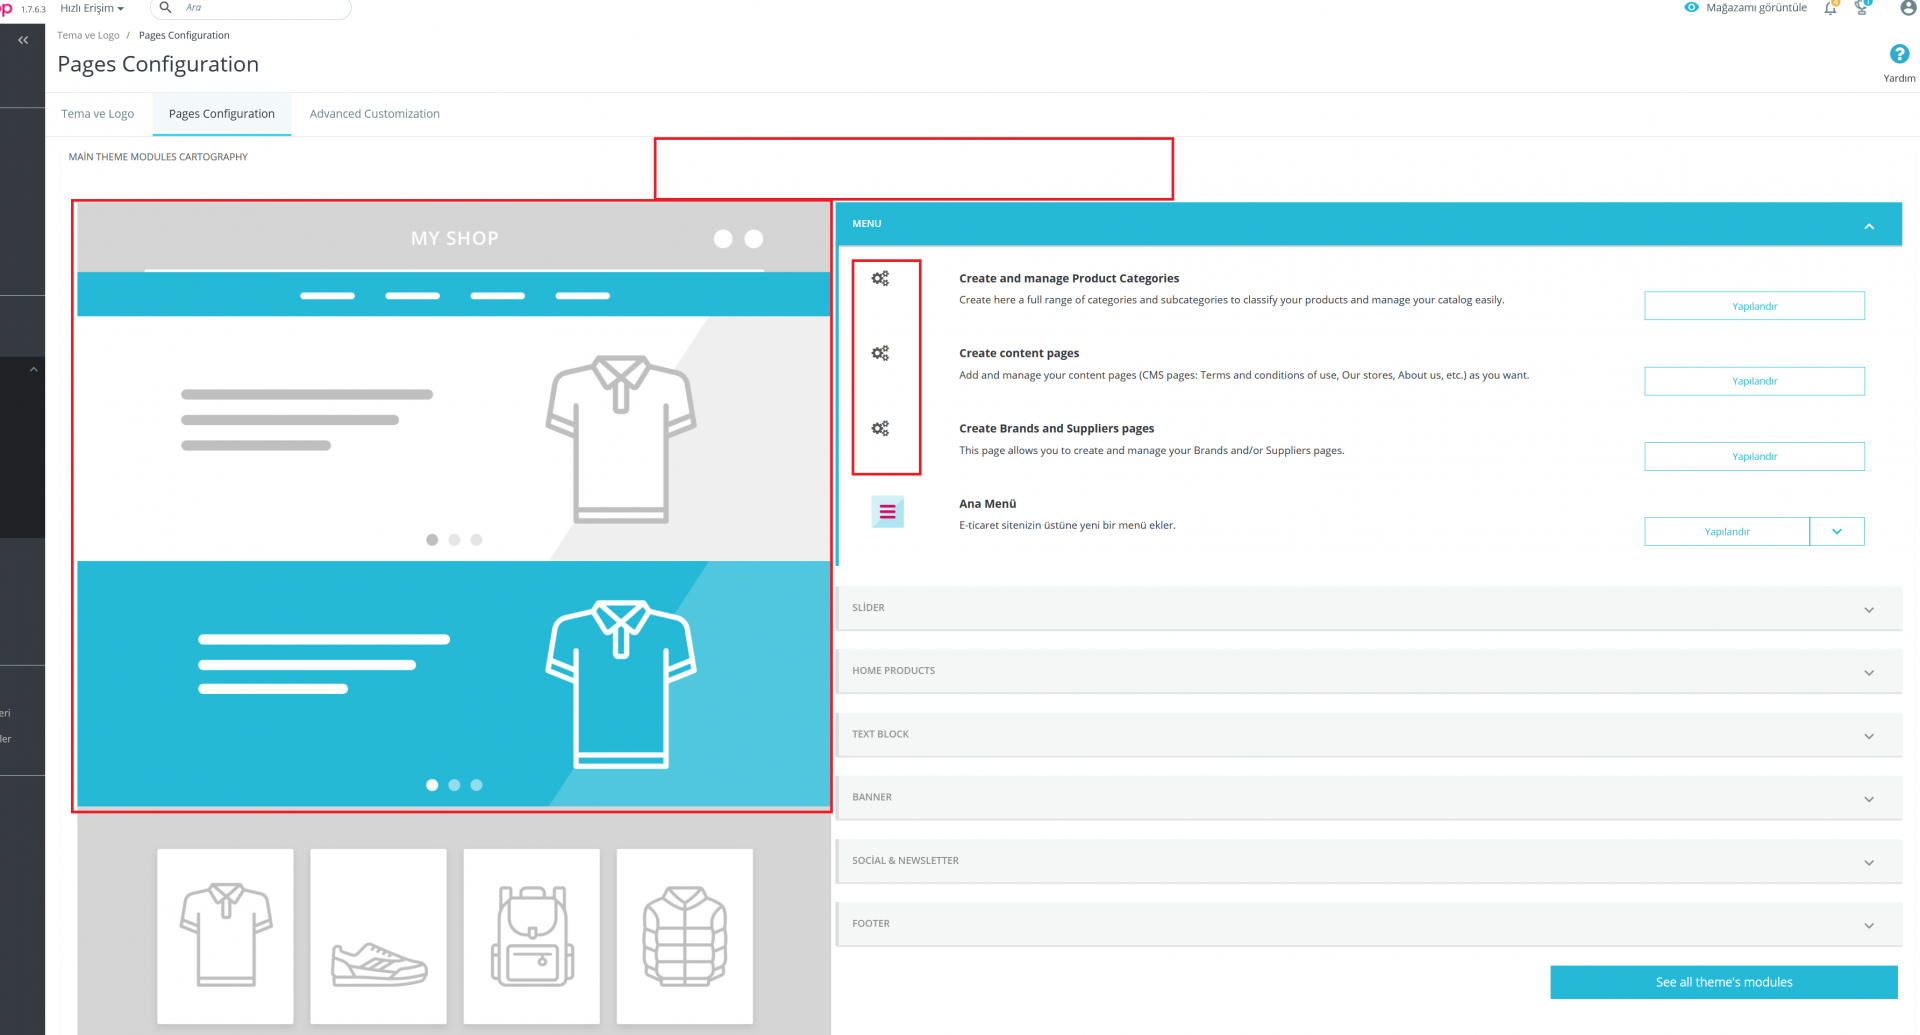Image resolution: width=1920 pixels, height=1035 pixels.
Task: Click Yapılandır for Ana Menü
Action: click(1727, 532)
